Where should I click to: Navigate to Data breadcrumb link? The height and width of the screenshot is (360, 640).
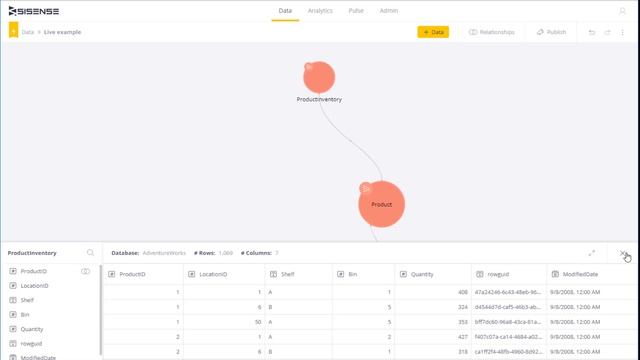click(x=28, y=32)
